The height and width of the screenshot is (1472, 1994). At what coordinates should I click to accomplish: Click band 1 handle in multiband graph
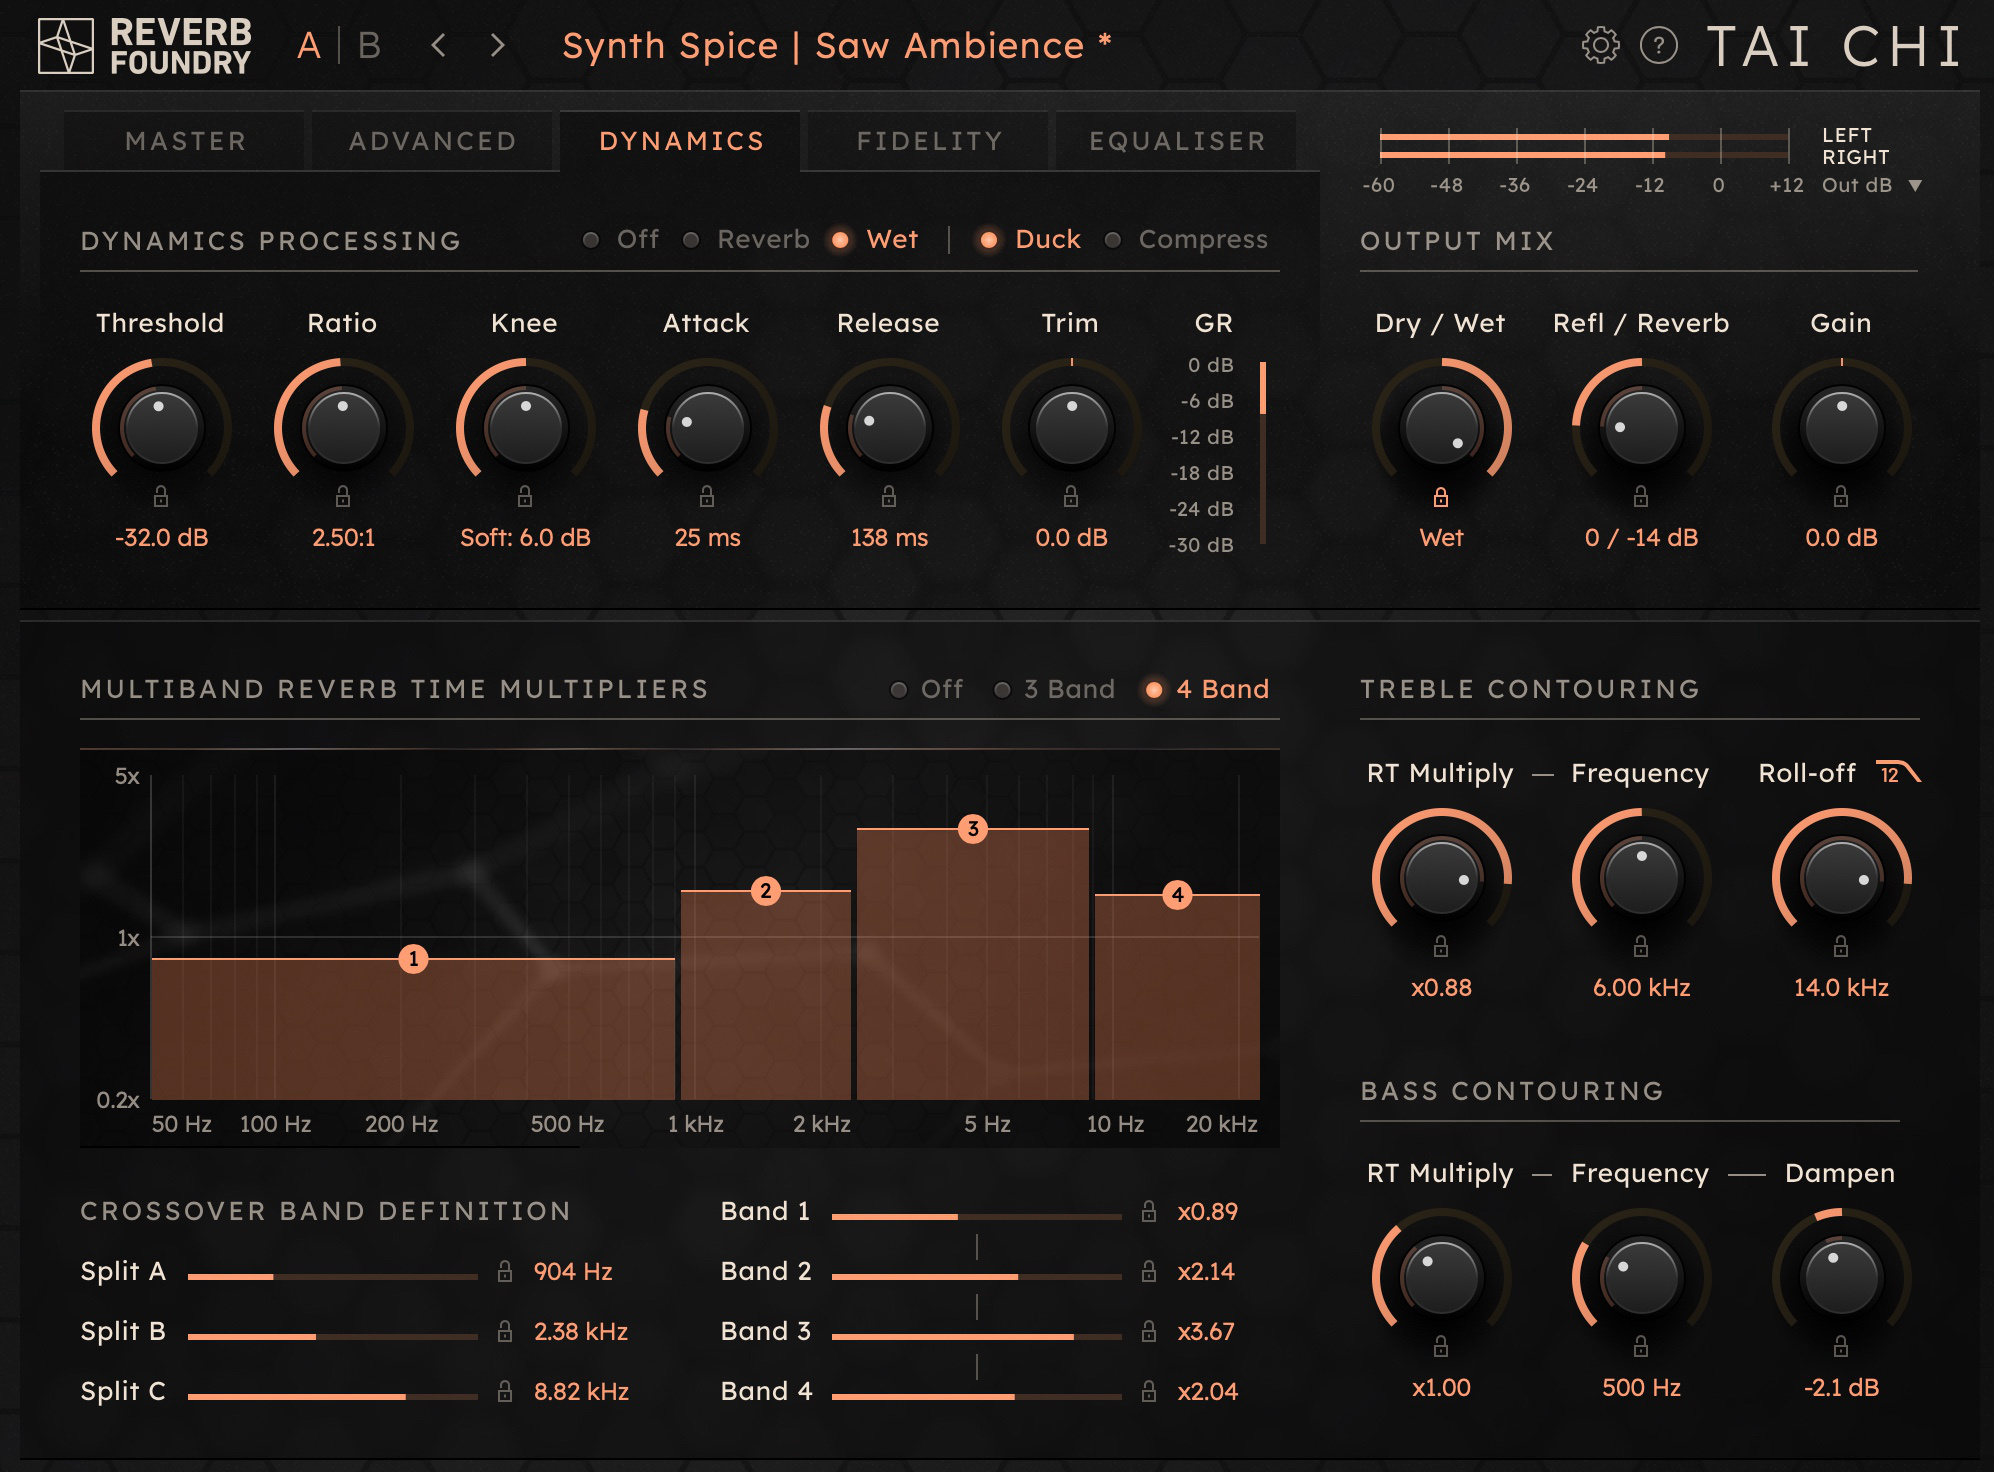[x=413, y=959]
